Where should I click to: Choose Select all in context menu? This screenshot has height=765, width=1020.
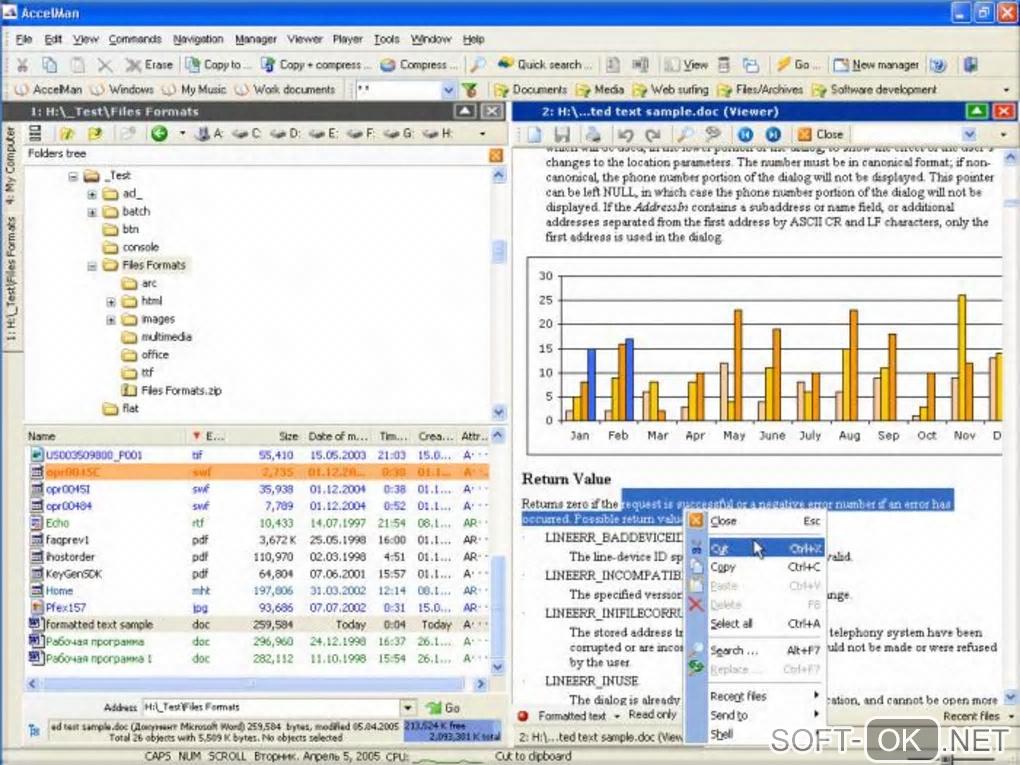pos(757,623)
